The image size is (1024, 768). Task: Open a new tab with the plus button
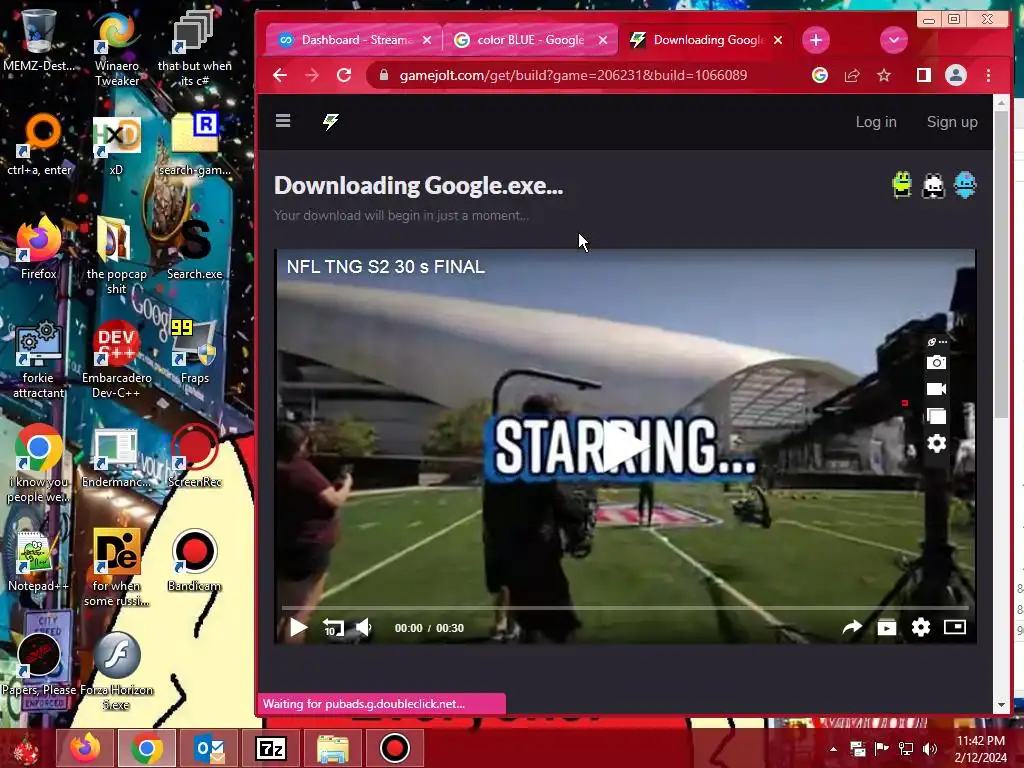816,40
